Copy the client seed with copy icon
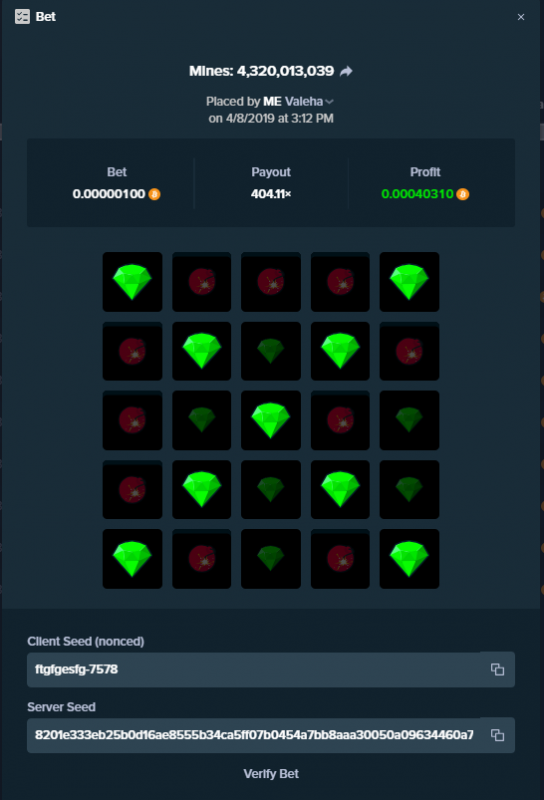This screenshot has height=800, width=544. tap(497, 669)
